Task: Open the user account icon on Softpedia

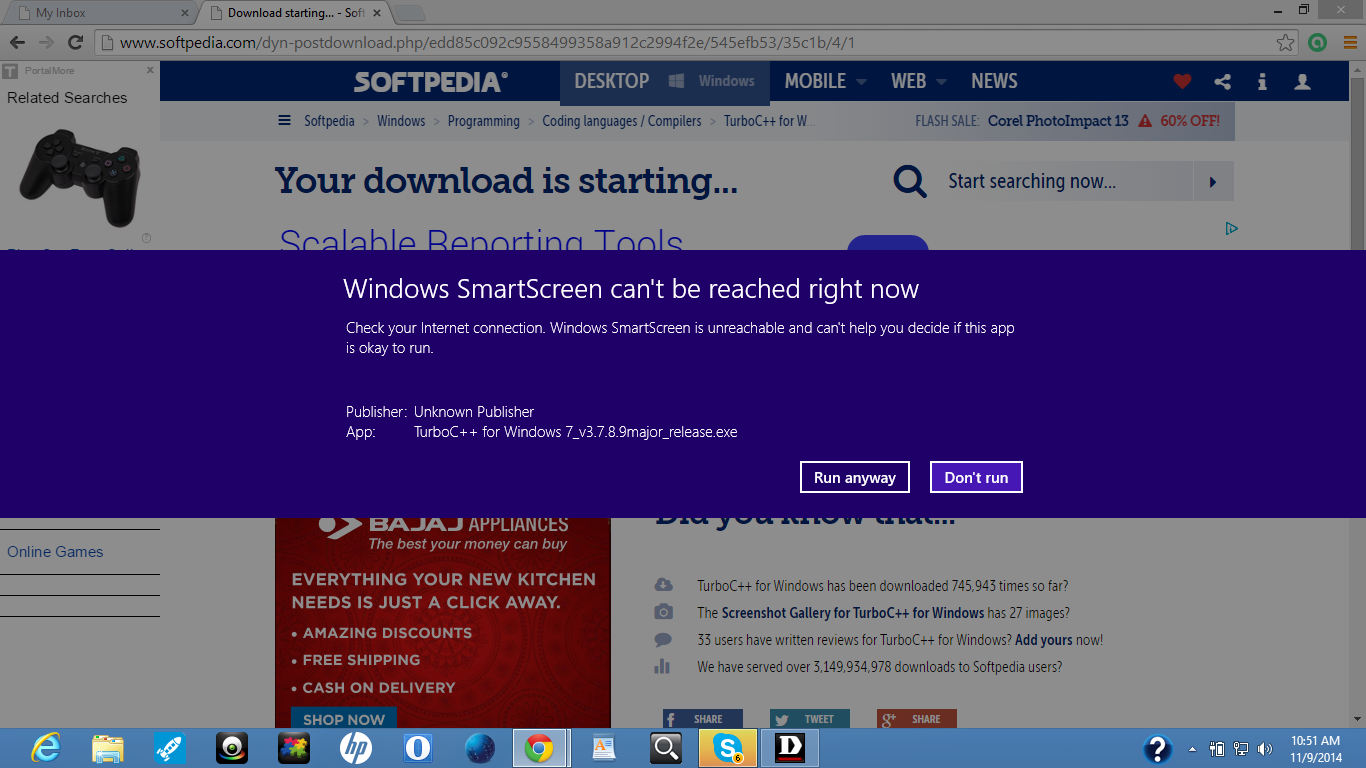Action: (1302, 82)
